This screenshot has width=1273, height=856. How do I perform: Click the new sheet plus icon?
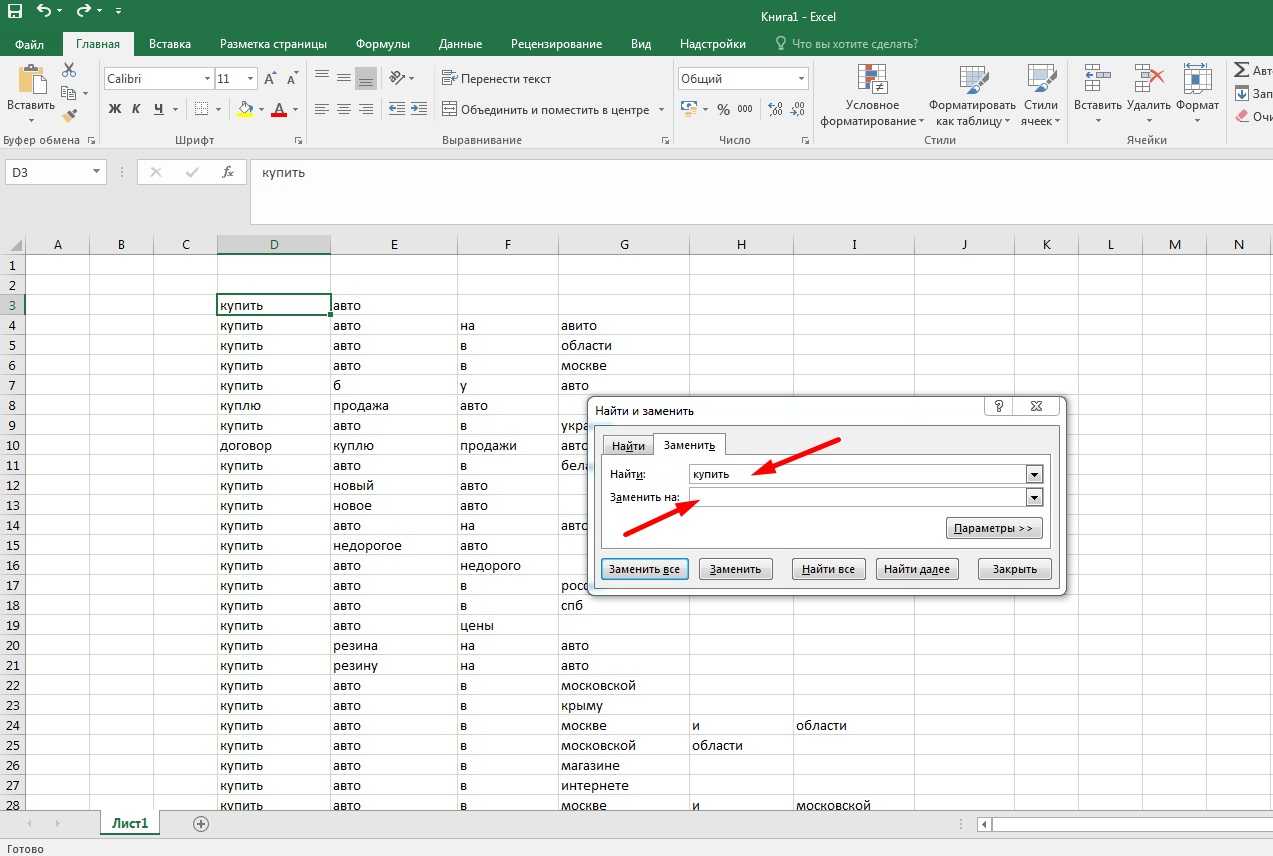(x=201, y=824)
